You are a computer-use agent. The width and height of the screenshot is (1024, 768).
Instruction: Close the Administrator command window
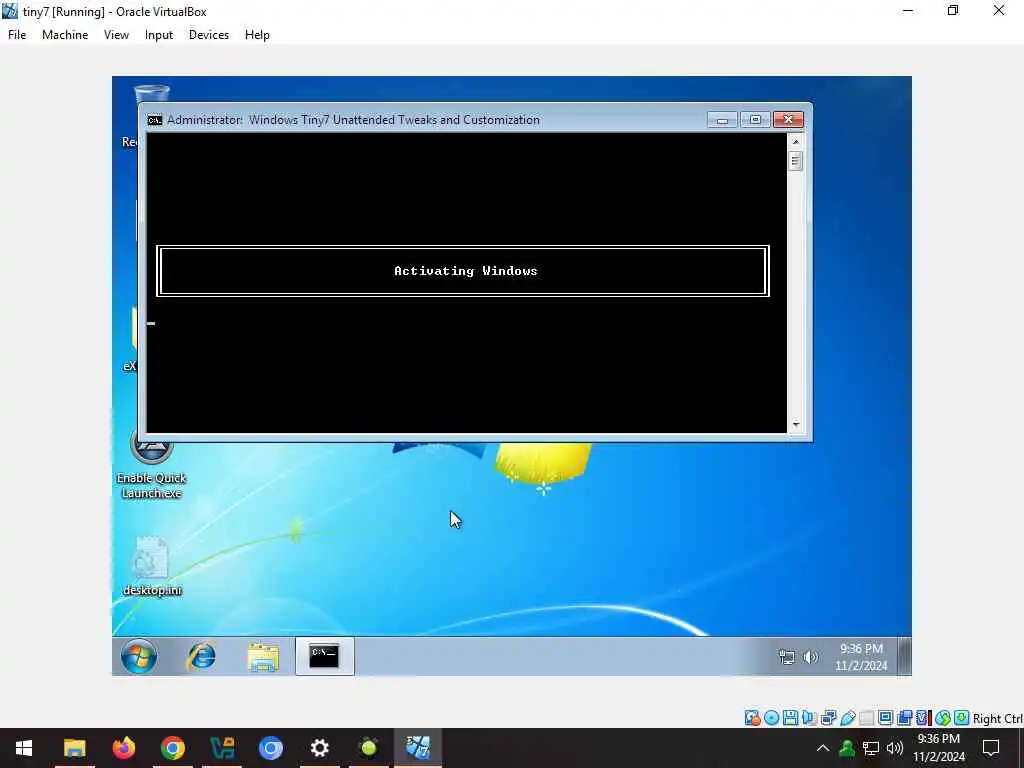(x=788, y=120)
